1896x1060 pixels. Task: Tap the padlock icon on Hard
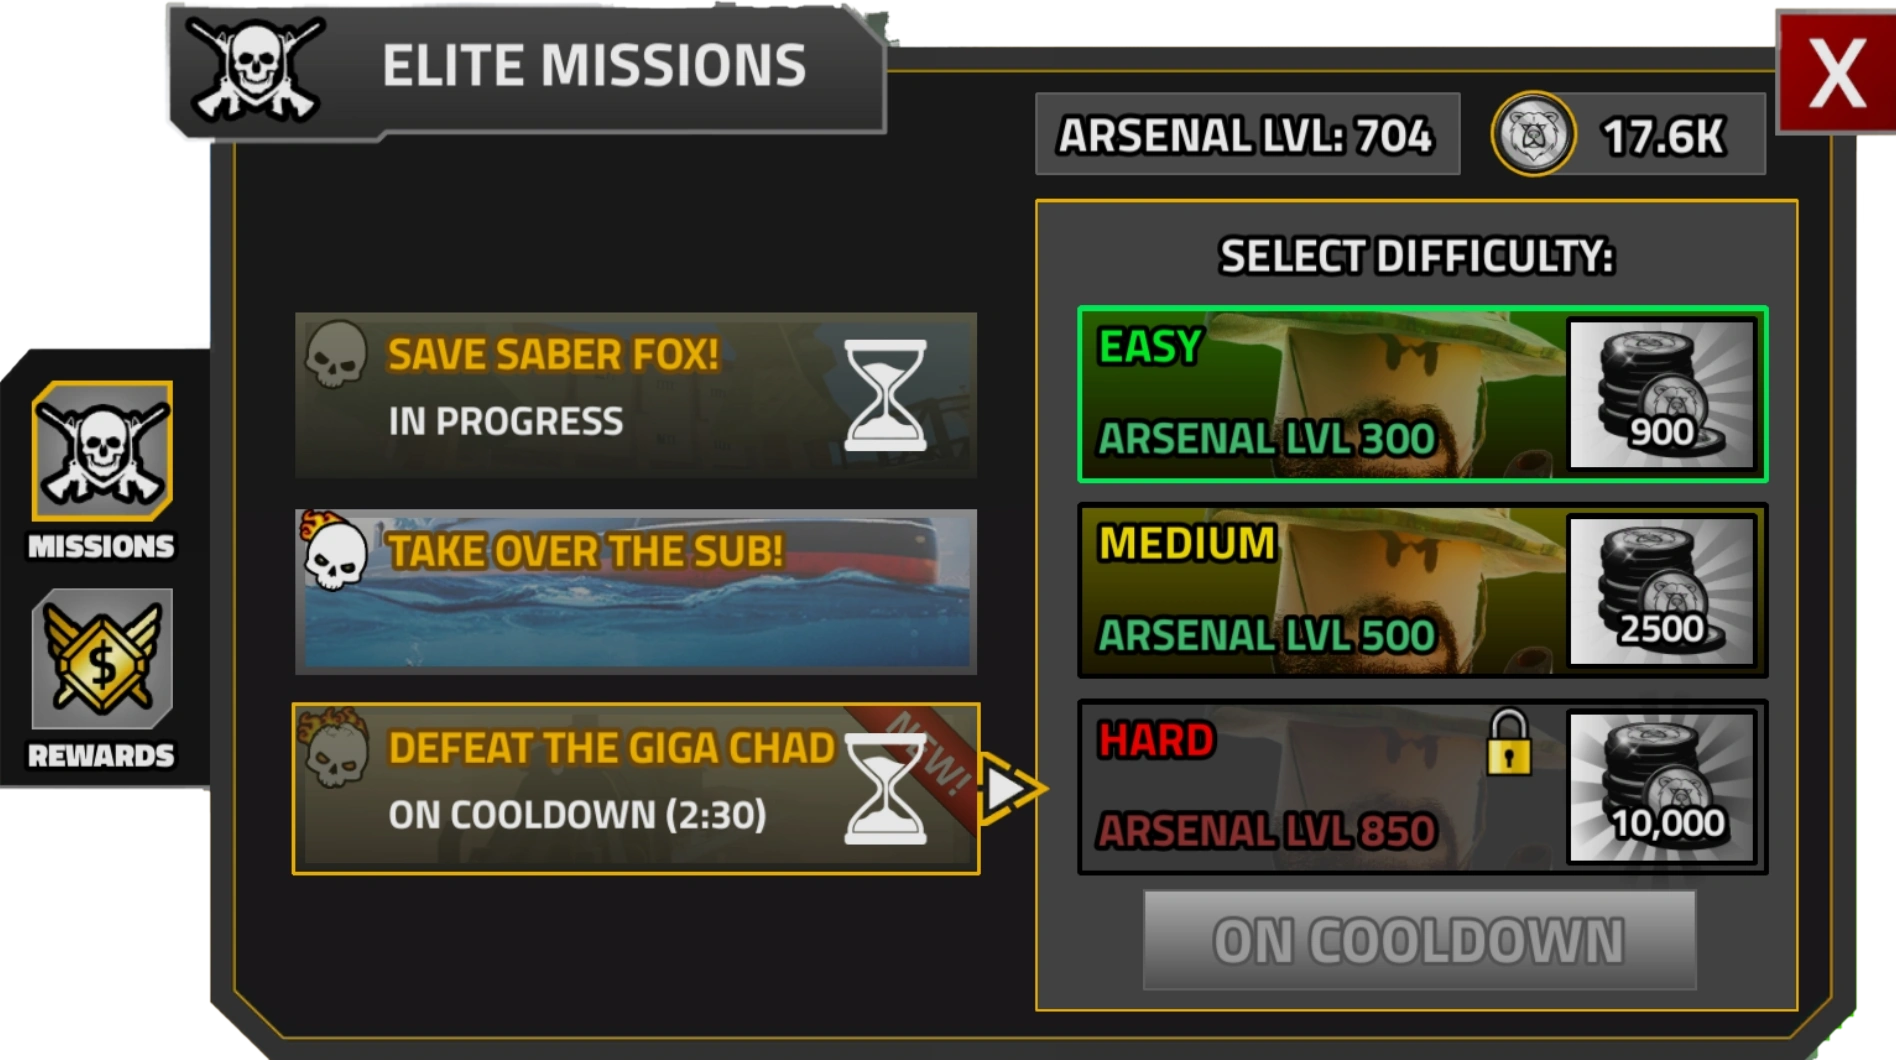click(1508, 743)
